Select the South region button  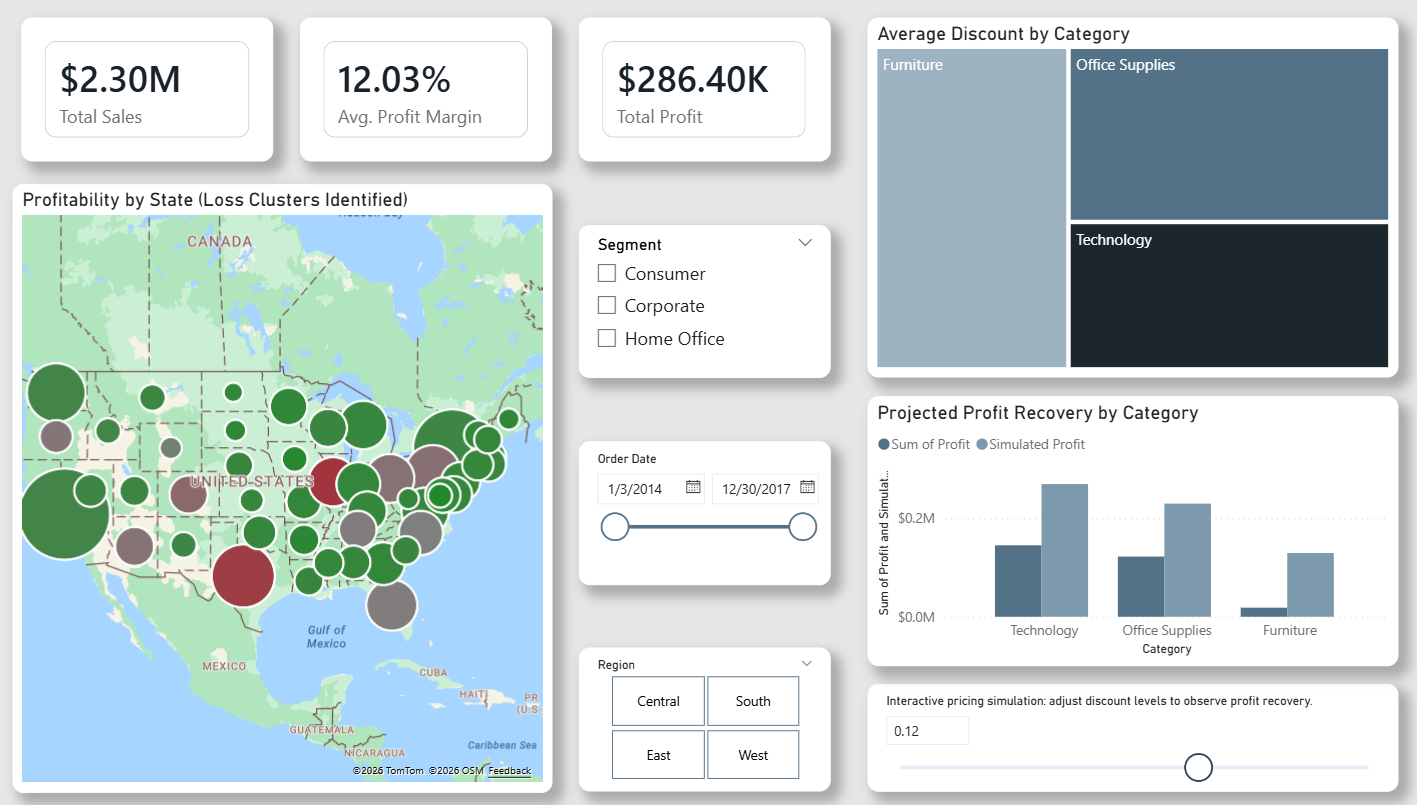pos(753,701)
